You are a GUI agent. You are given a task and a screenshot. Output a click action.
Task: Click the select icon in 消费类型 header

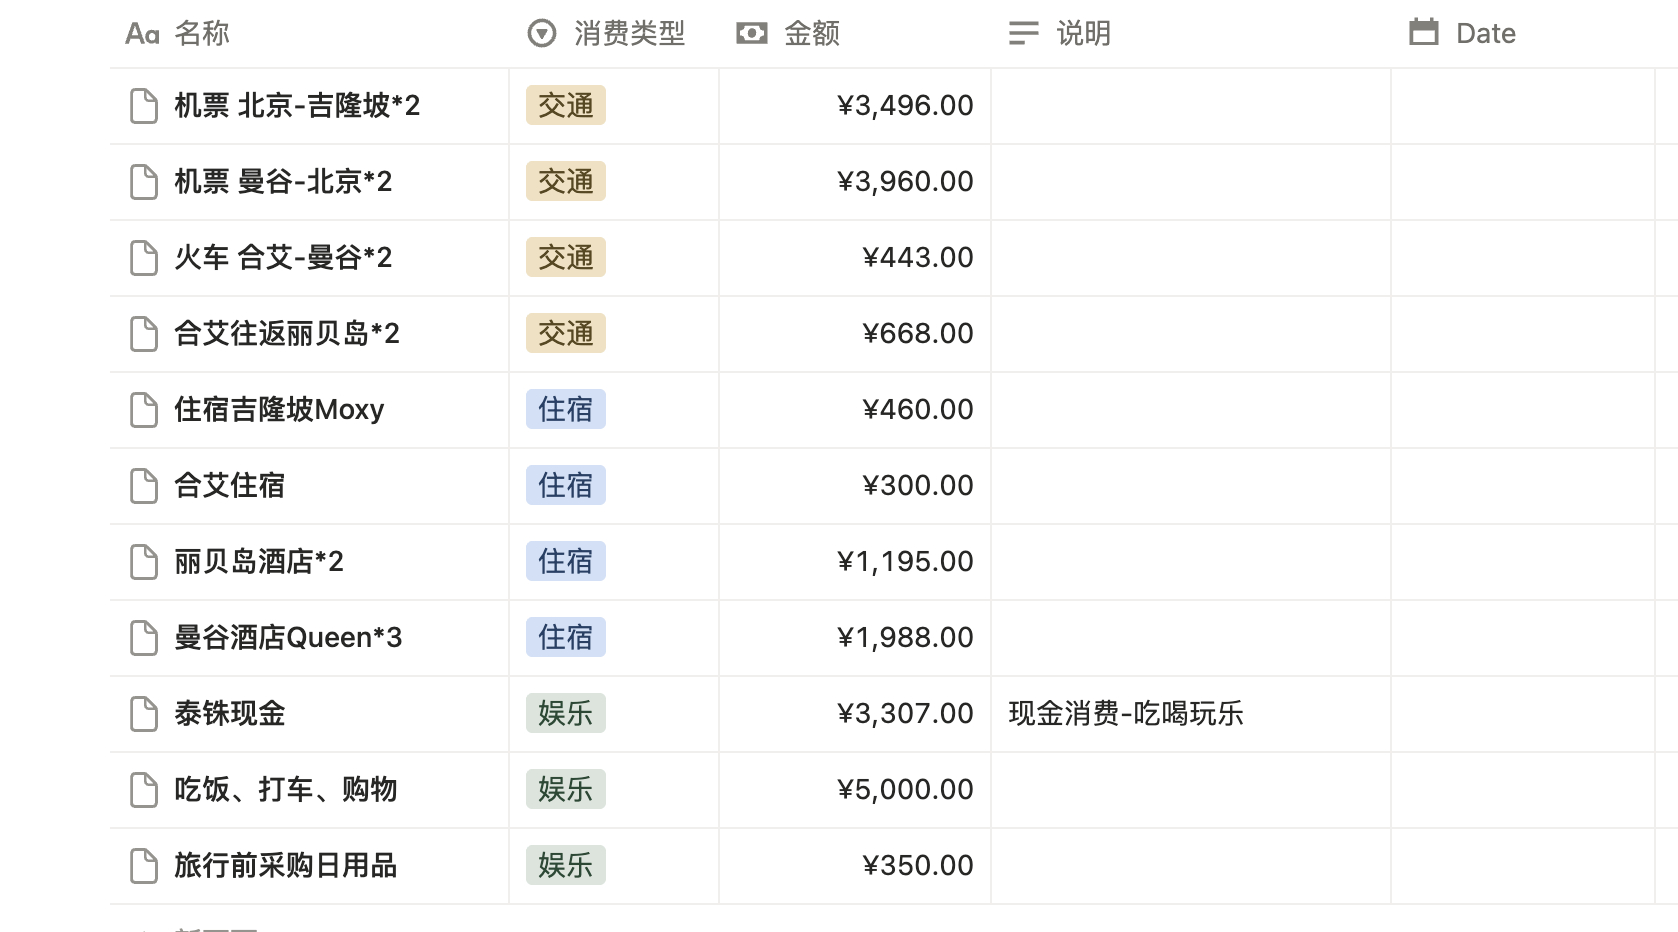(541, 34)
